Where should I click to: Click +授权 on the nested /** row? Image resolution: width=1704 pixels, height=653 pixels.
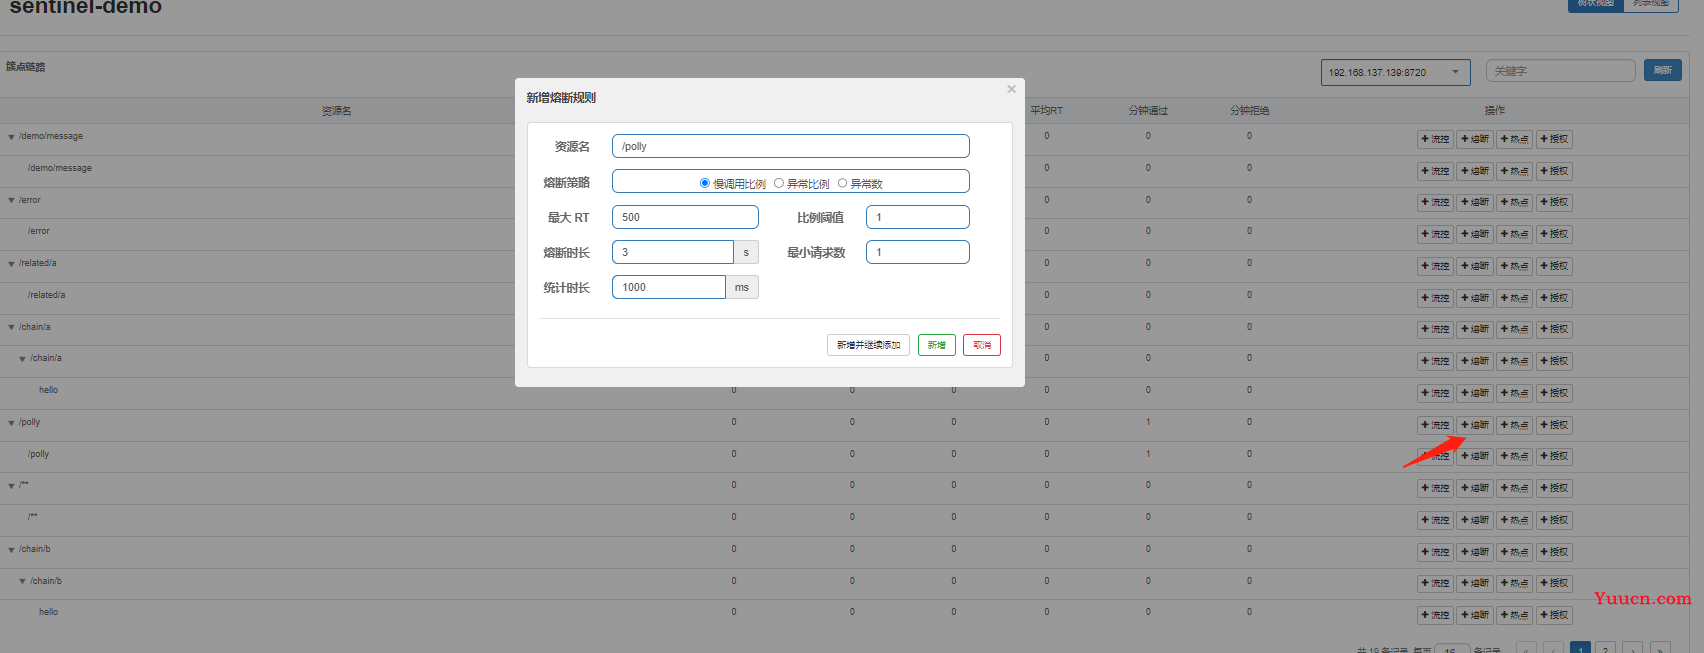(x=1554, y=520)
